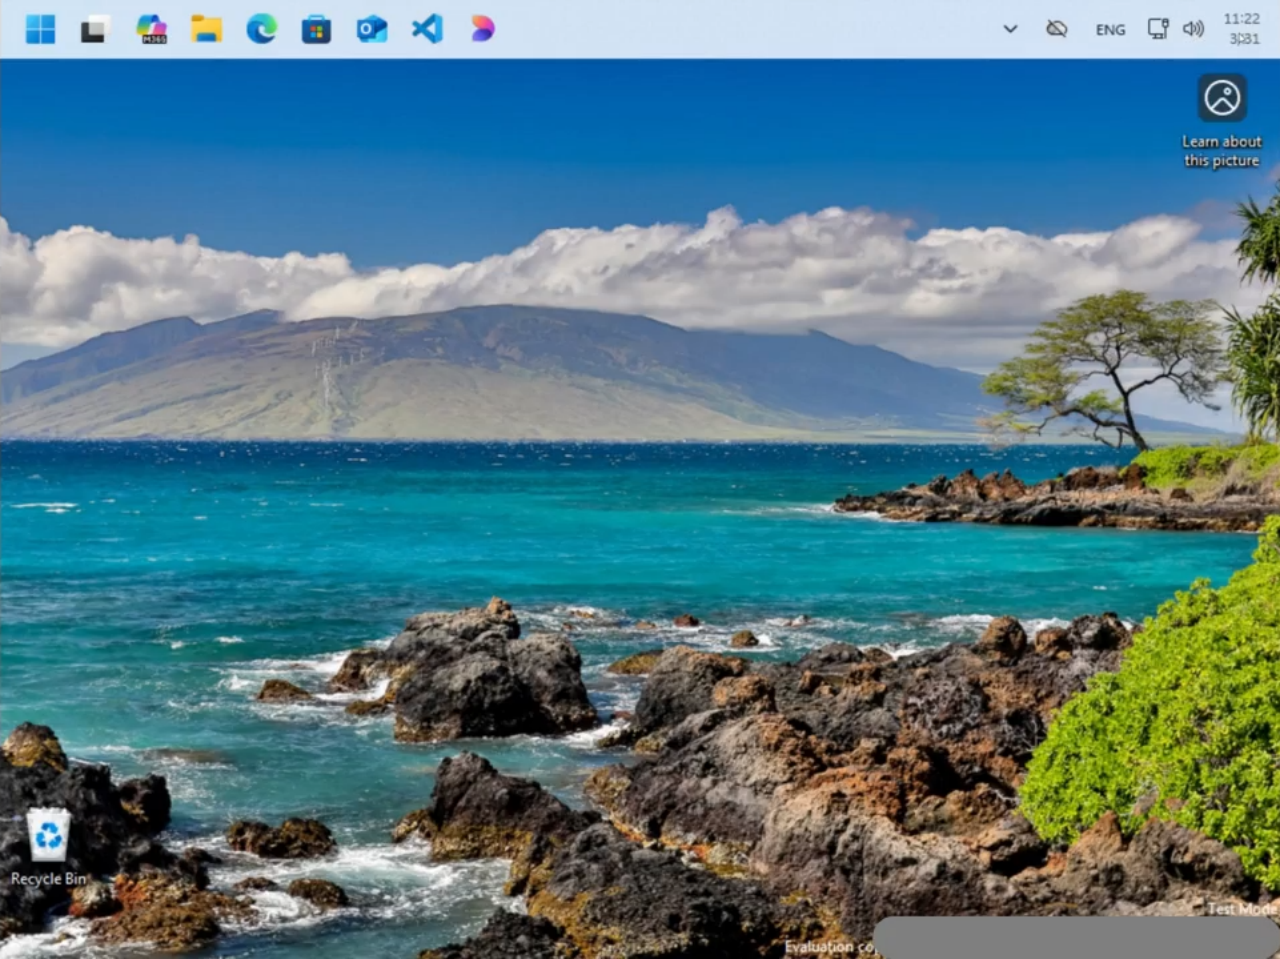Click the volume speaker icon

pyautogui.click(x=1193, y=29)
